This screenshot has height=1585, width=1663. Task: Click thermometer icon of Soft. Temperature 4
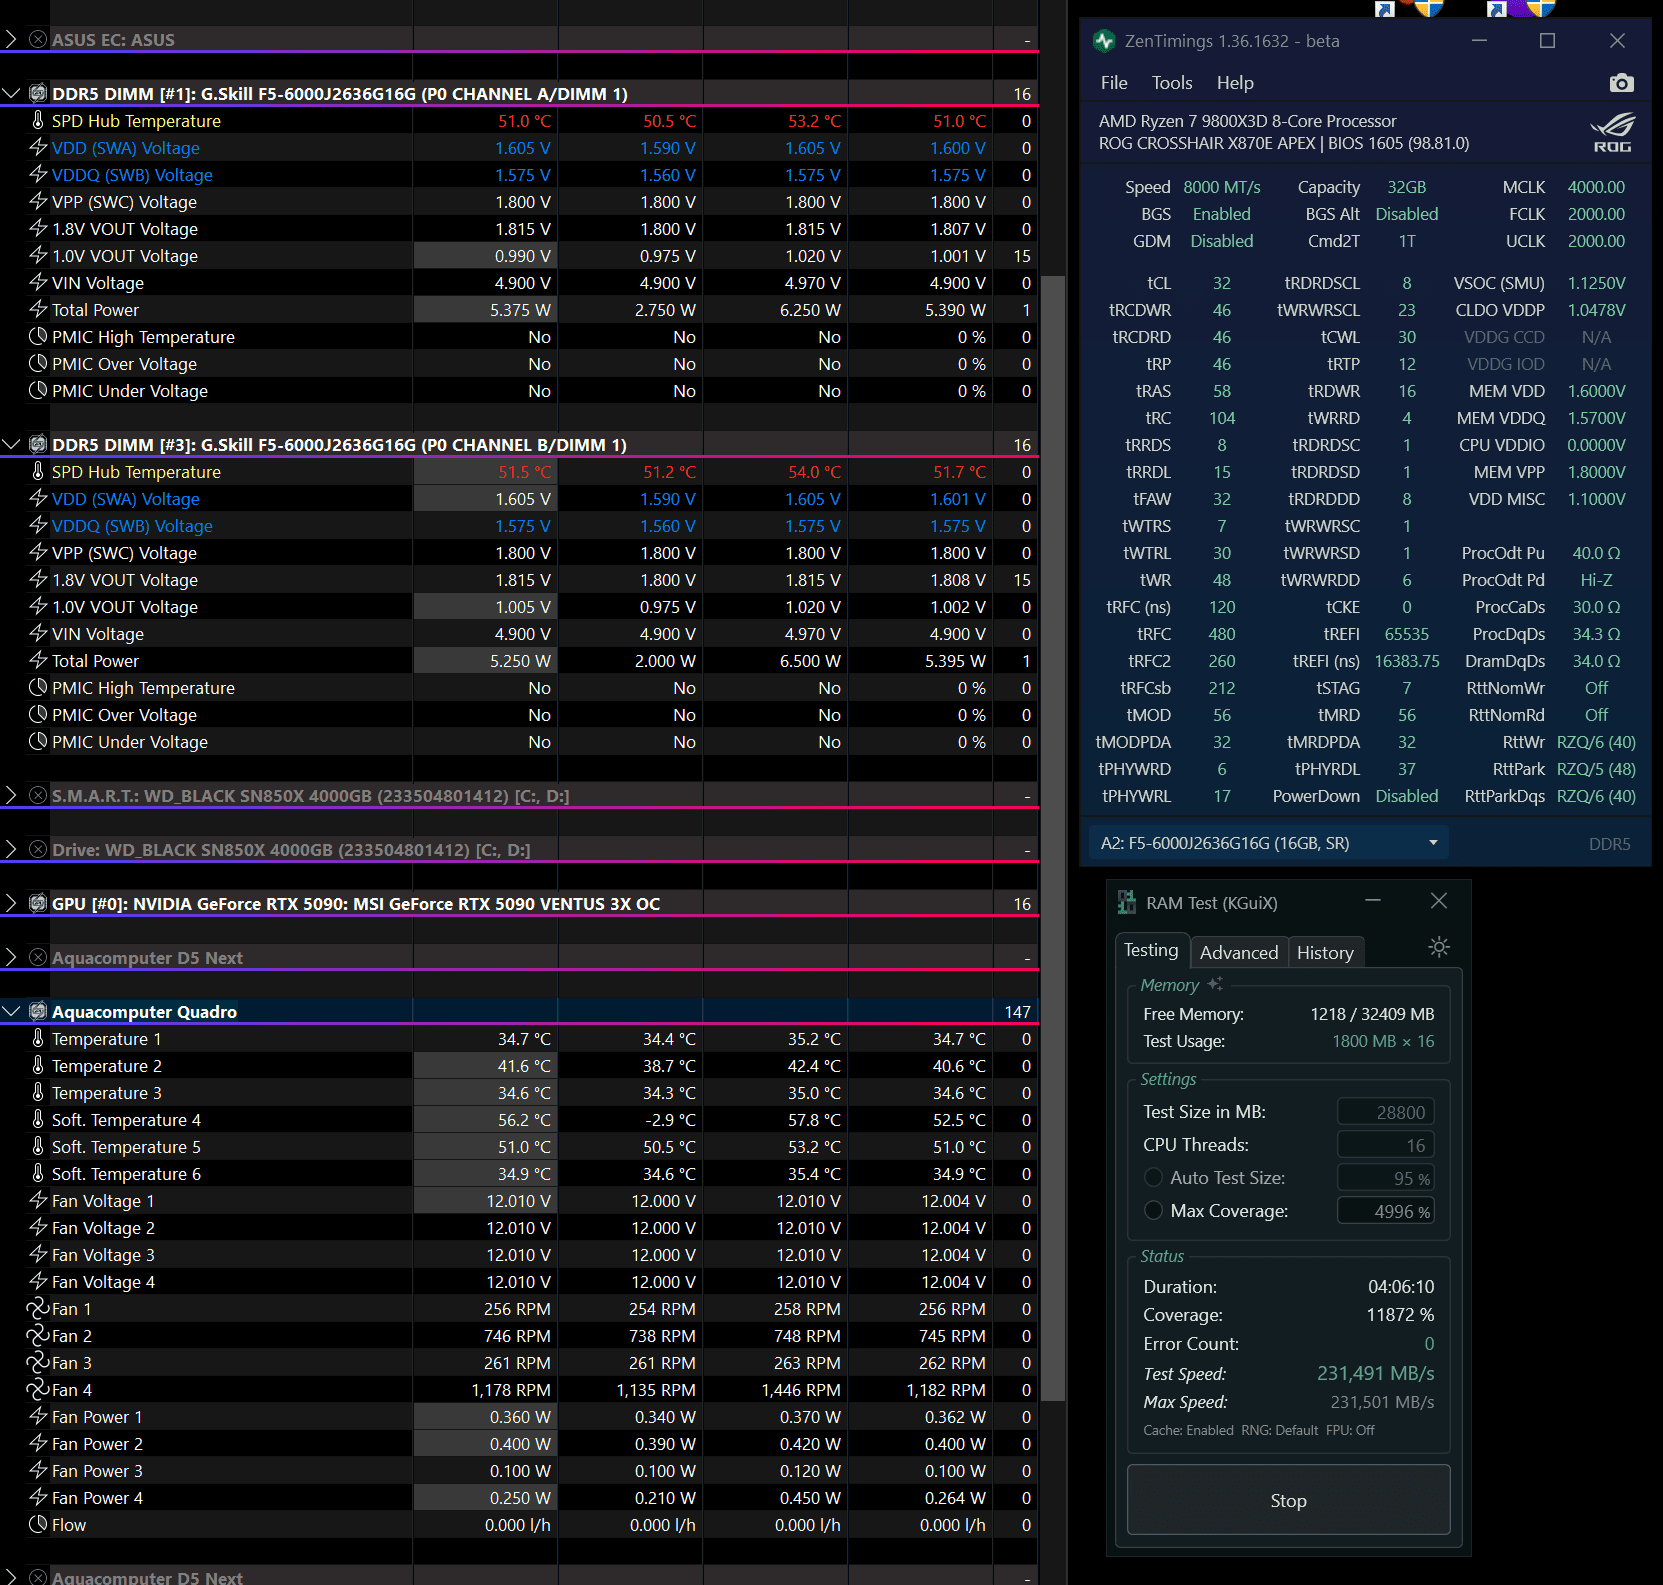pos(38,1119)
